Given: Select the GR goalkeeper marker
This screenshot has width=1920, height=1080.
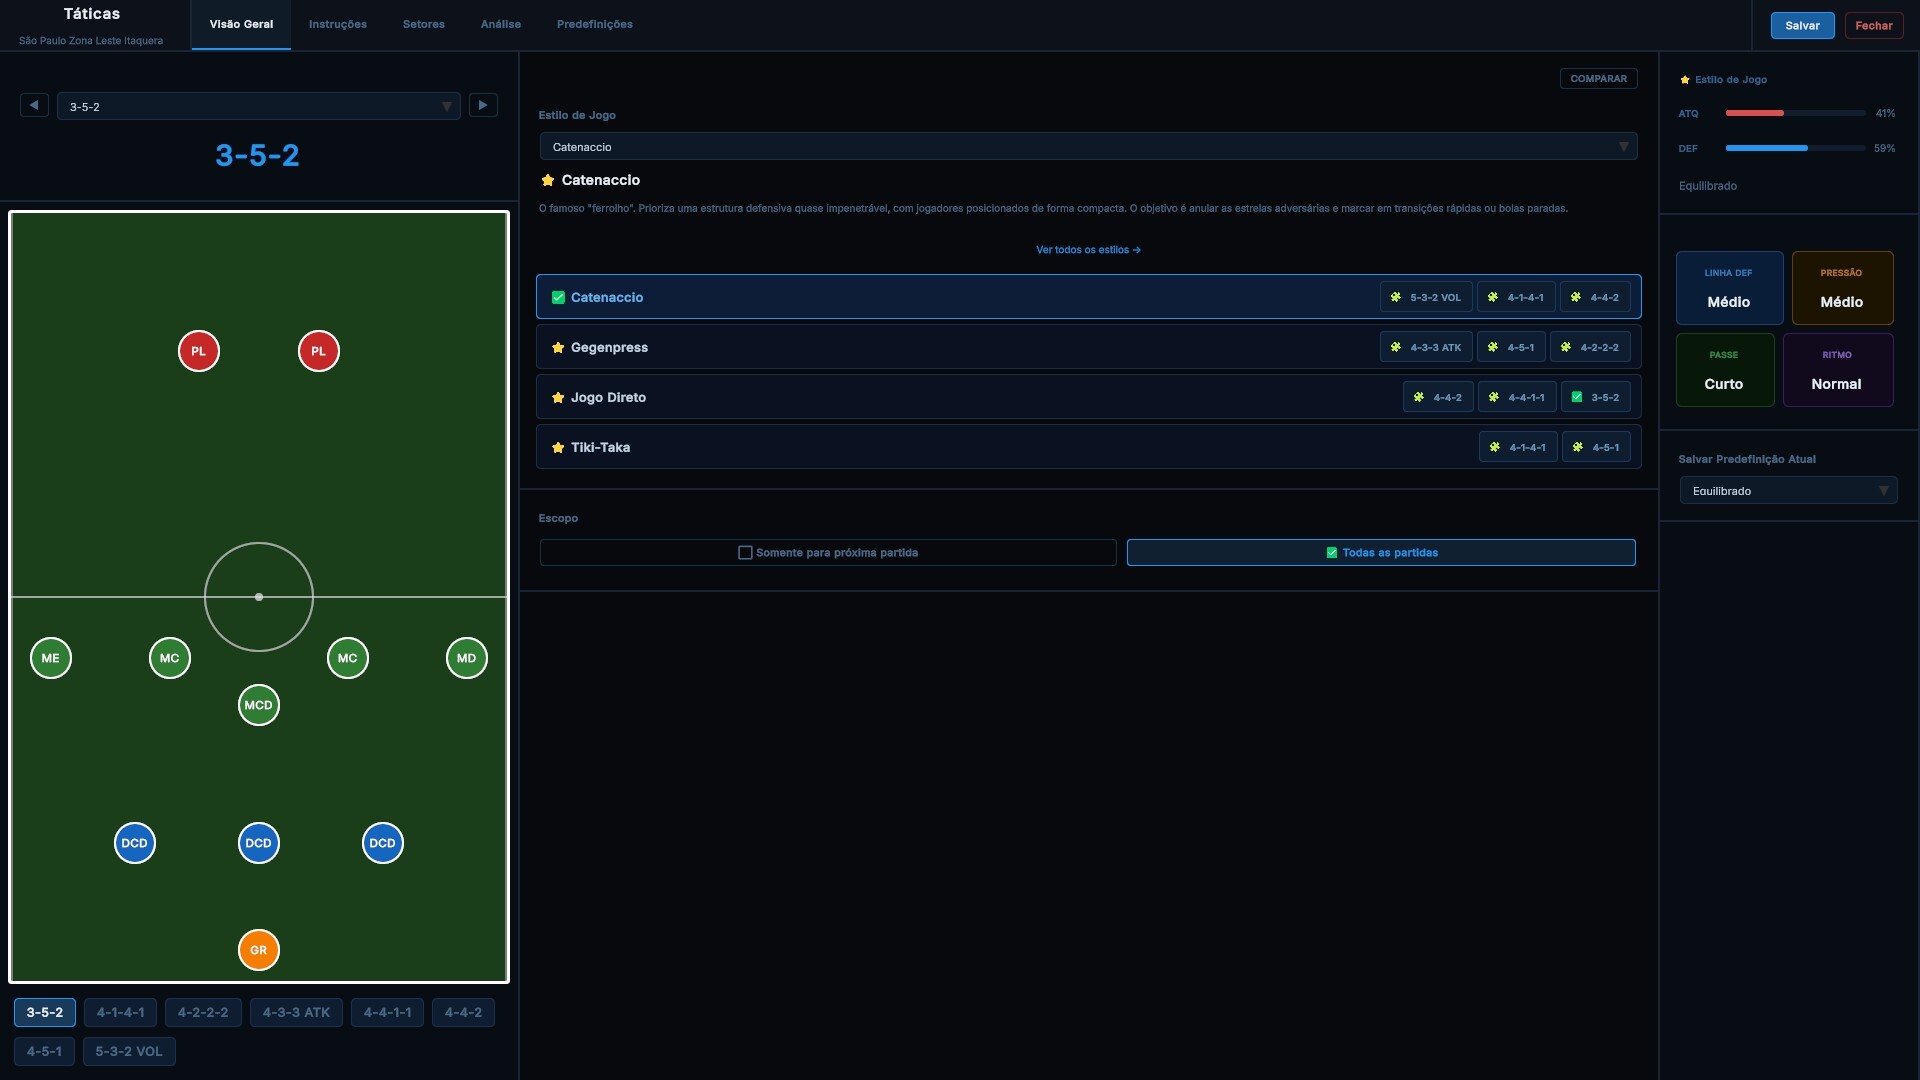Looking at the screenshot, I should click(x=258, y=950).
